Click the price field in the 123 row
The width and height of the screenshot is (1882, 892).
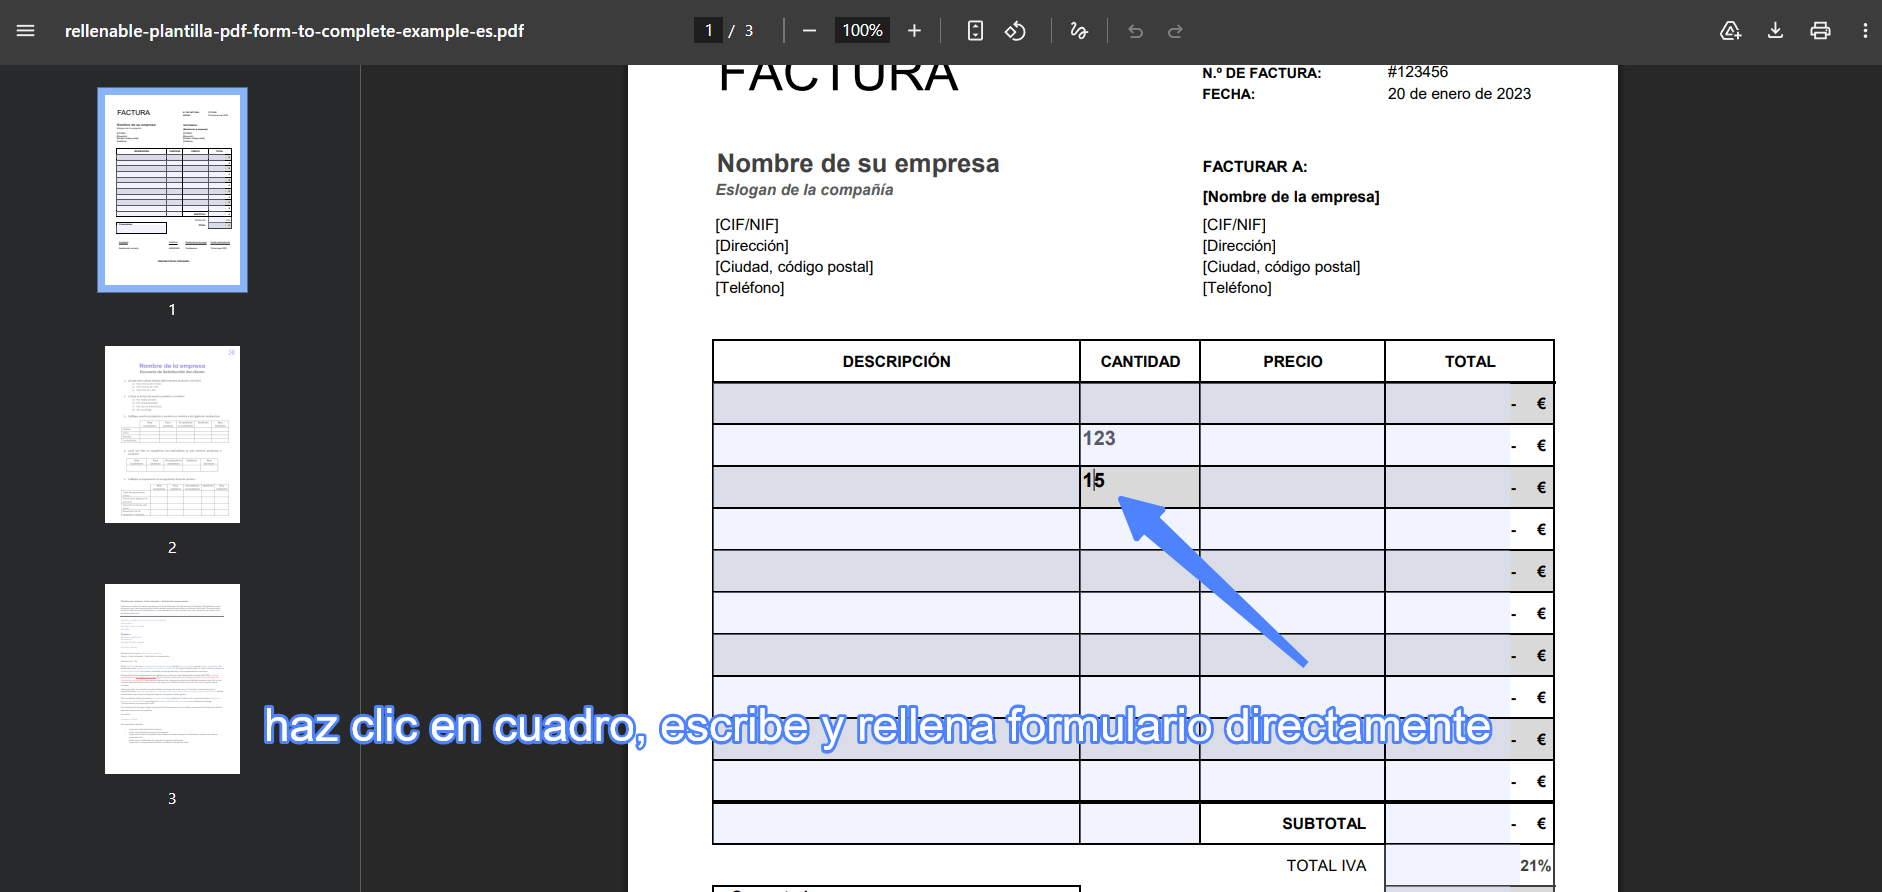coord(1292,445)
